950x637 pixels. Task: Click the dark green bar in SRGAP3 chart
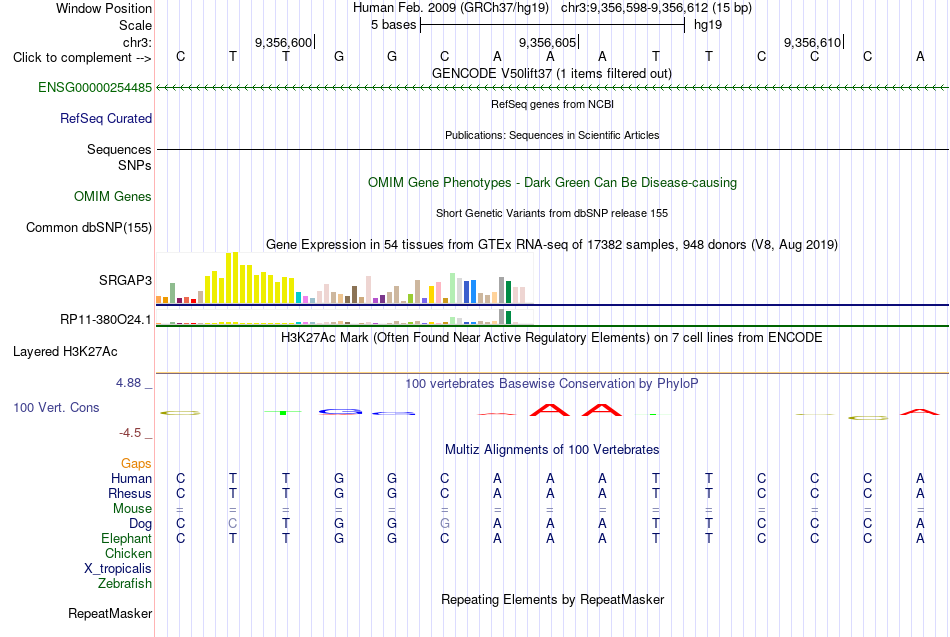[x=508, y=292]
